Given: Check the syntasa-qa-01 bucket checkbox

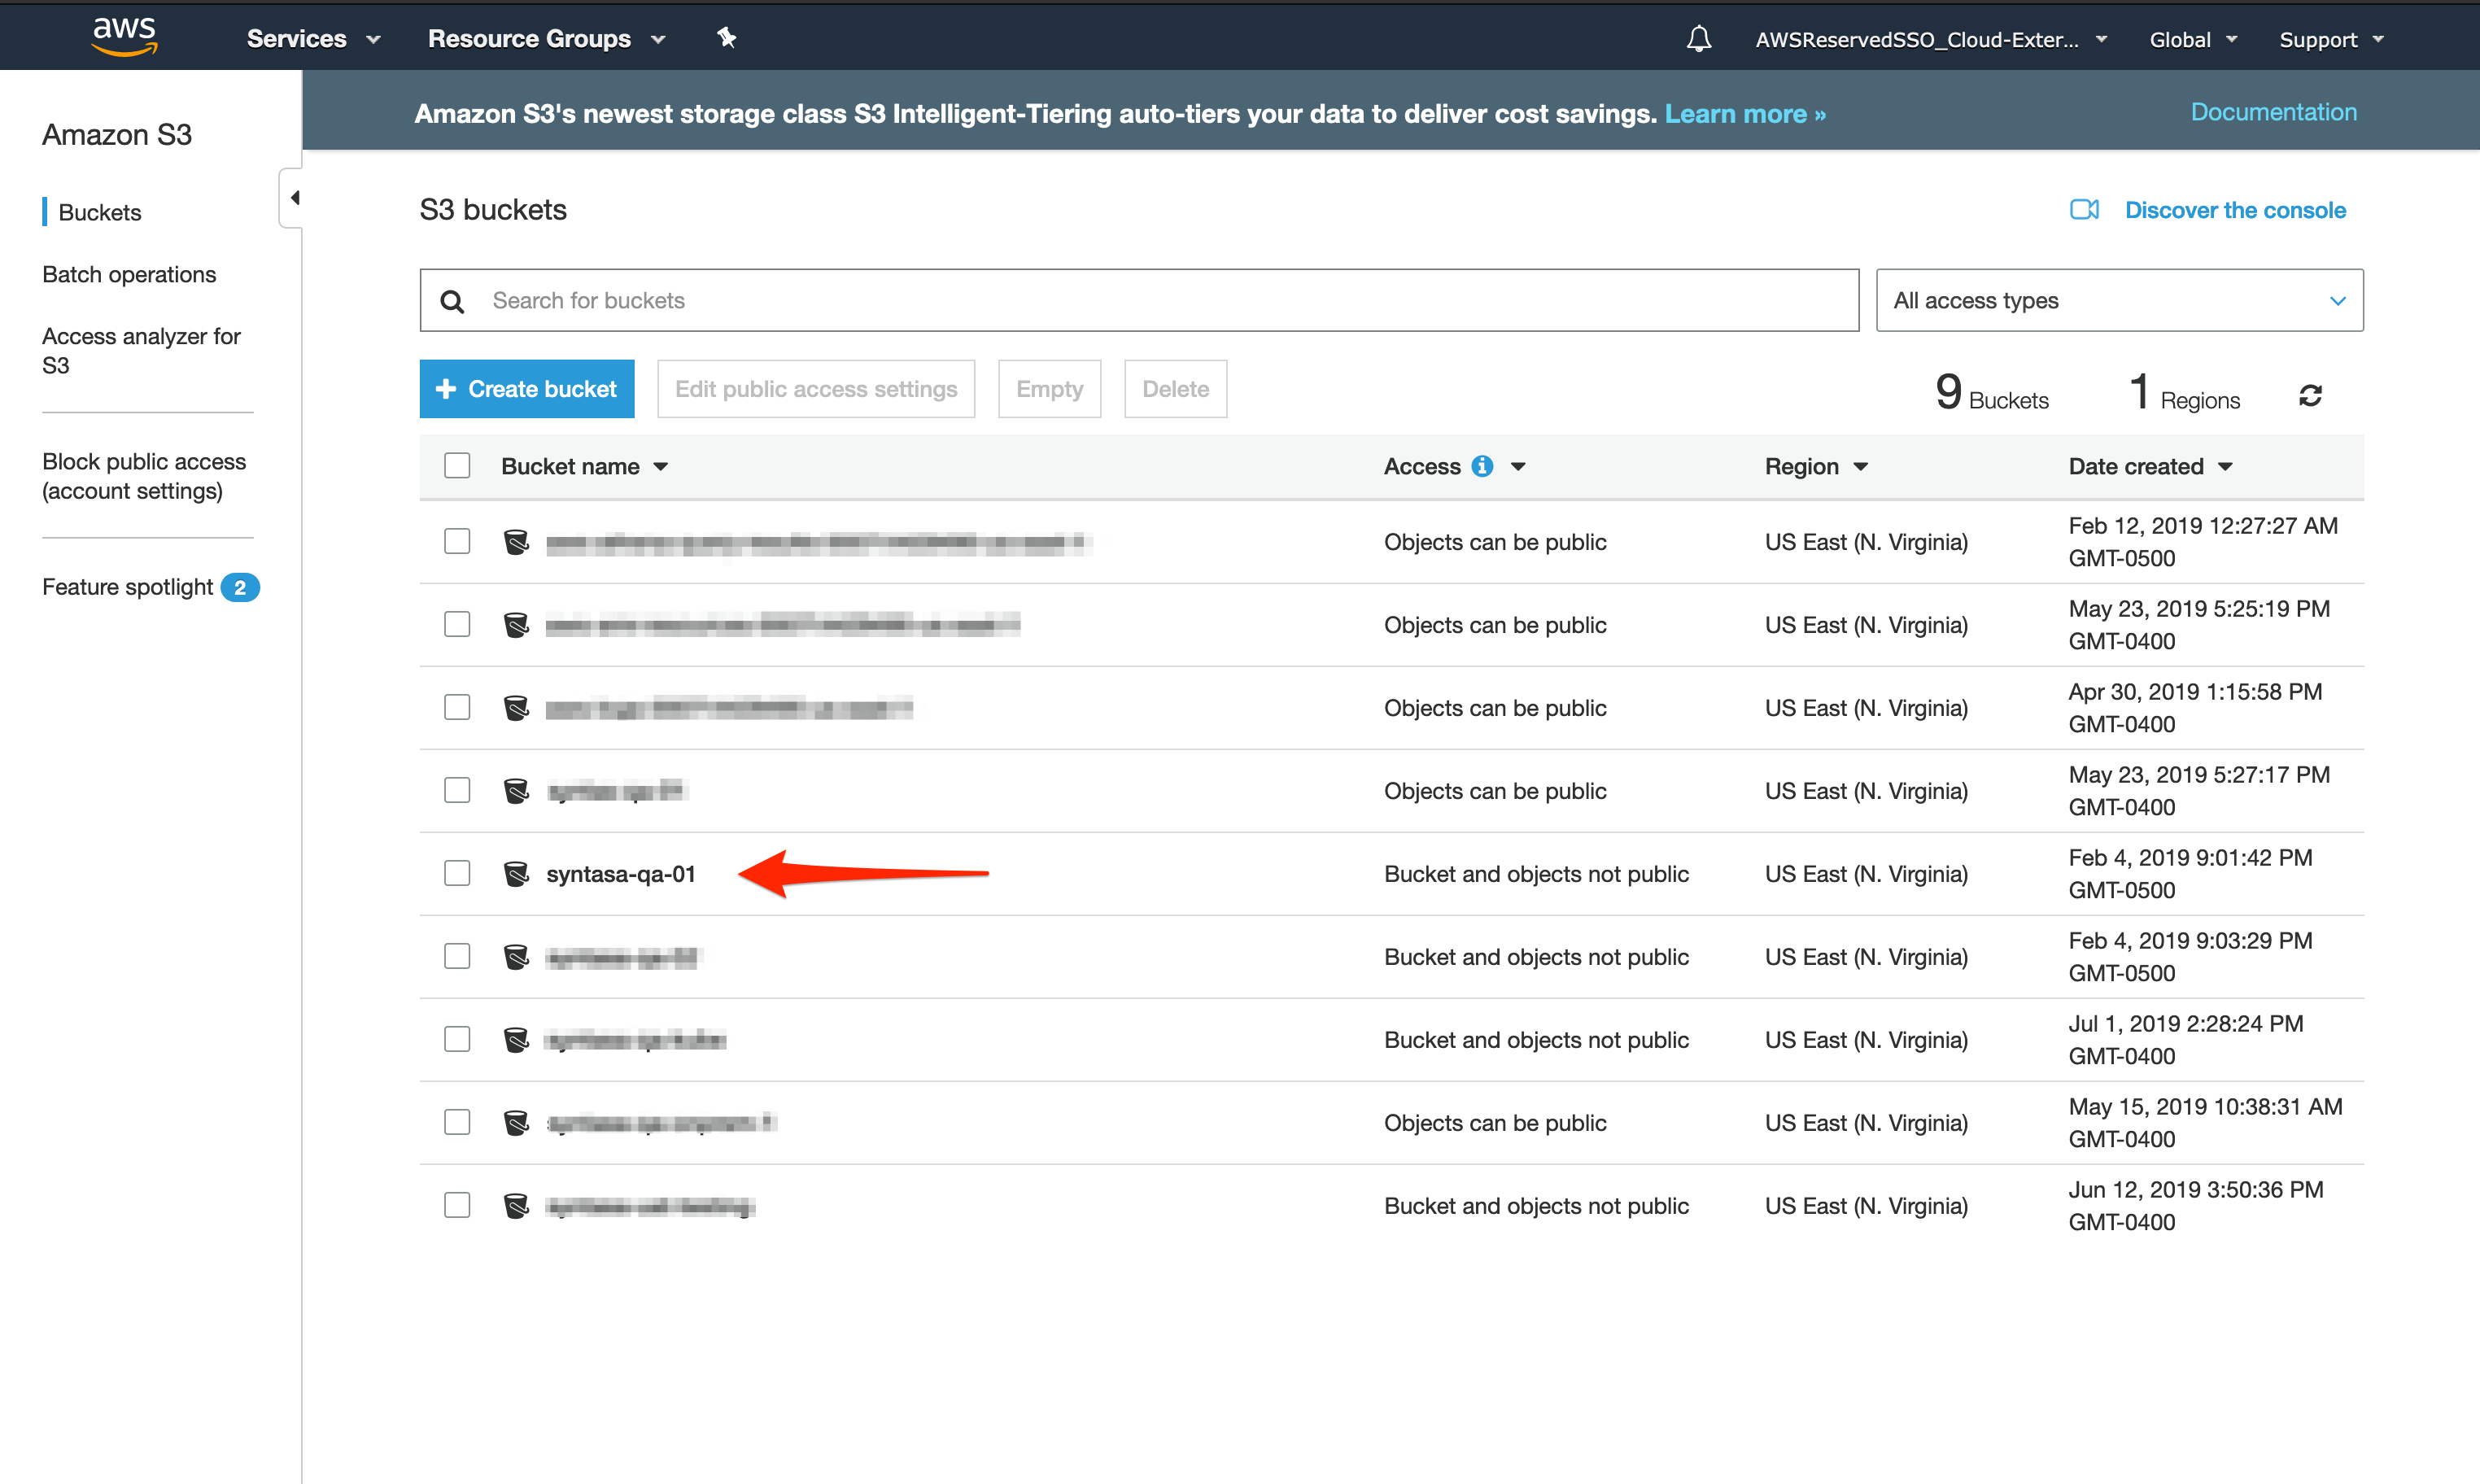Looking at the screenshot, I should point(457,873).
